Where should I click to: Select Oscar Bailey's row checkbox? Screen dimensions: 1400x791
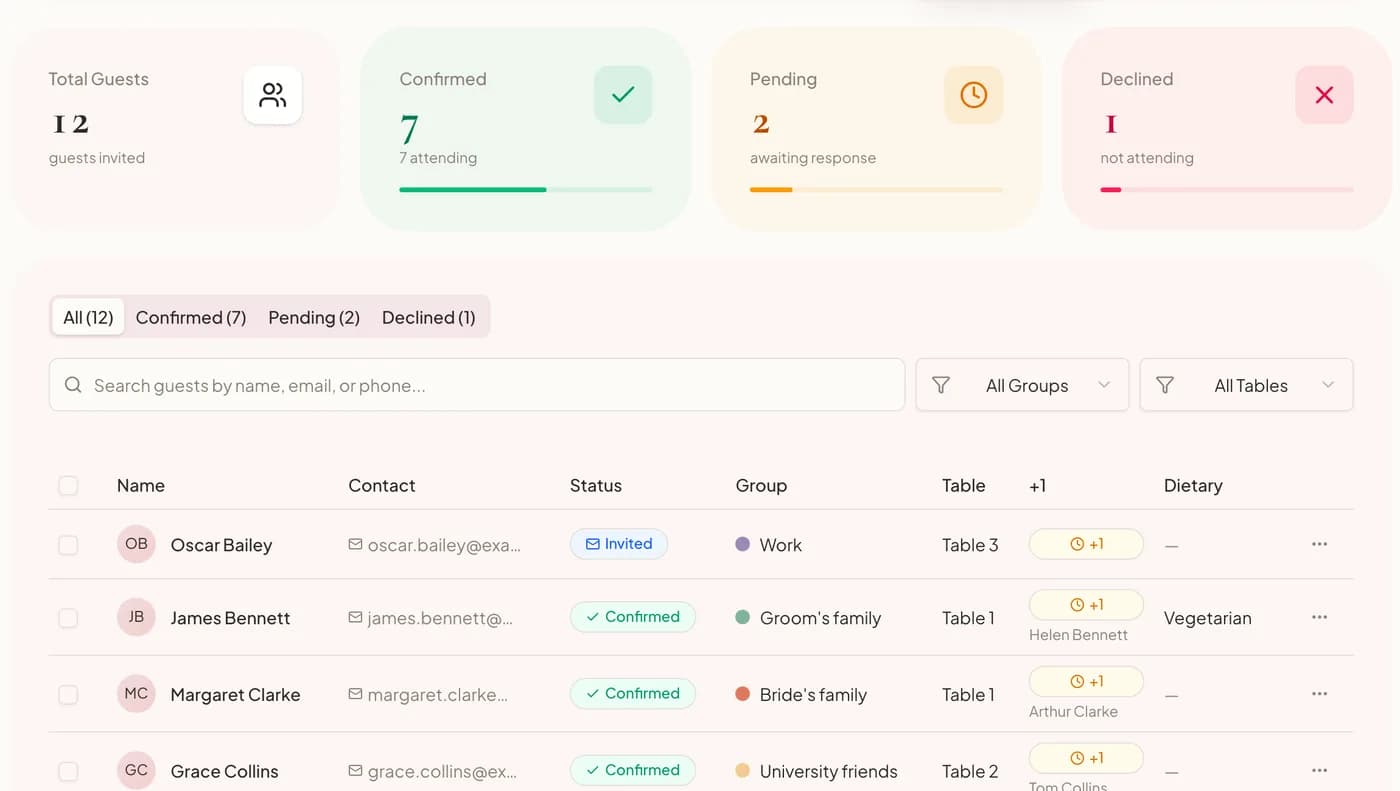(68, 545)
